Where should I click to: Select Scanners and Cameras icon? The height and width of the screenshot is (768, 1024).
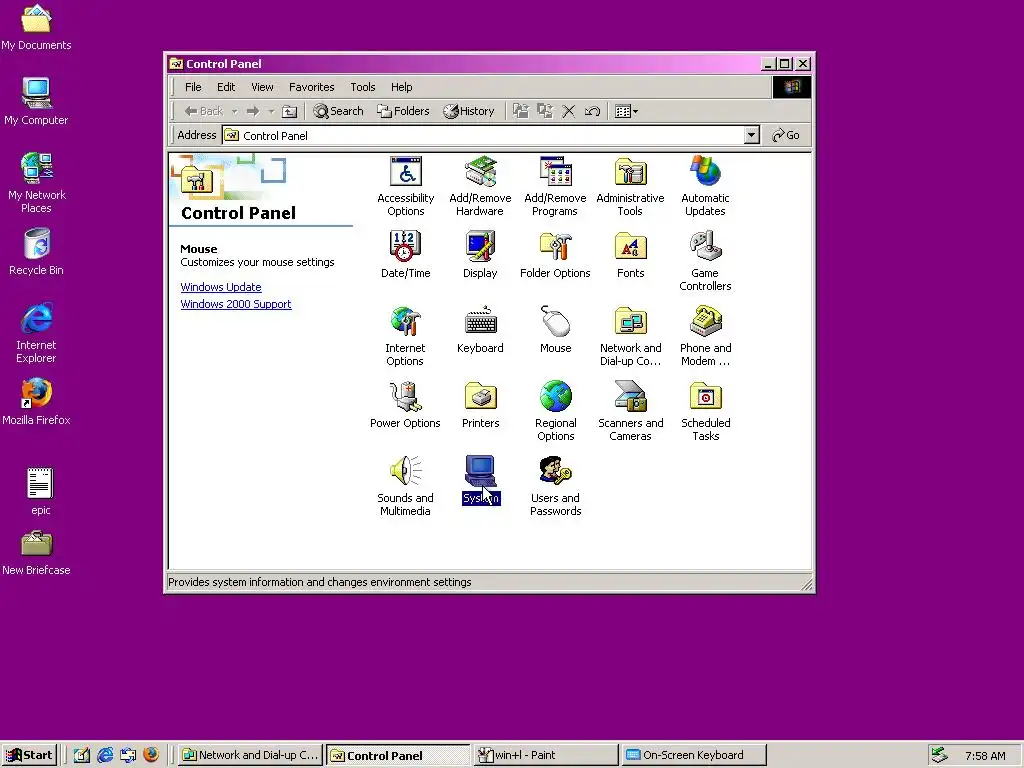(630, 411)
